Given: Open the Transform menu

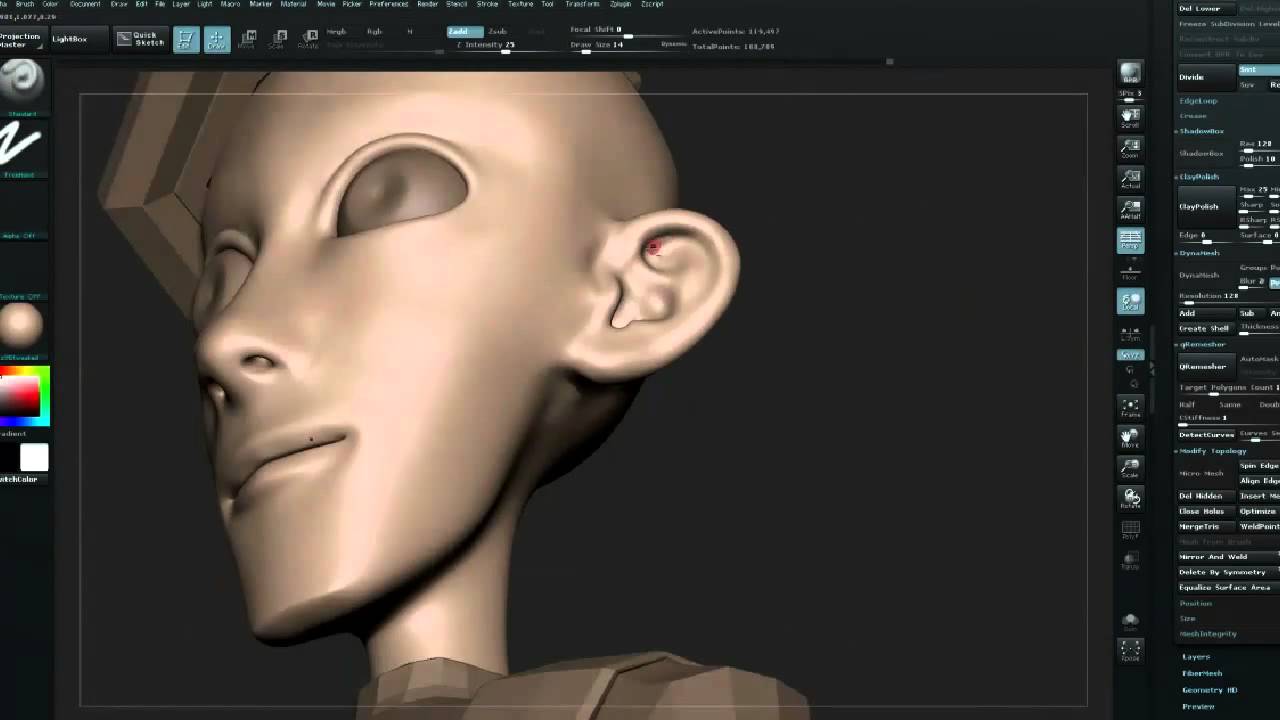Looking at the screenshot, I should coord(582,4).
